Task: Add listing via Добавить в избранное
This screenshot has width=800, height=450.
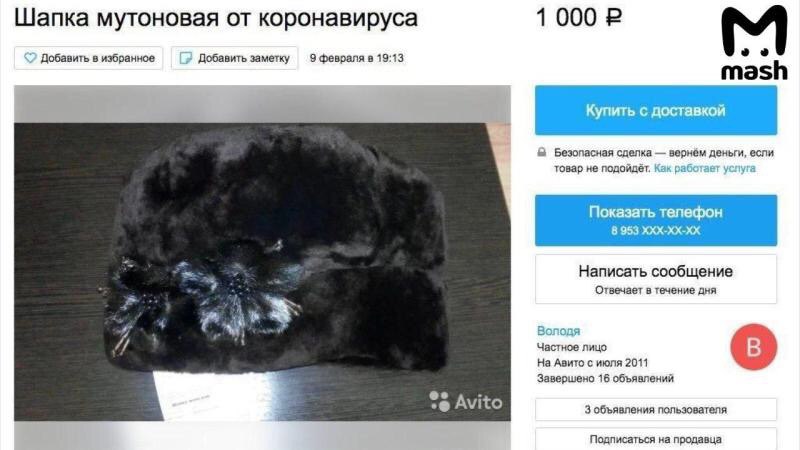Action: click(x=88, y=58)
